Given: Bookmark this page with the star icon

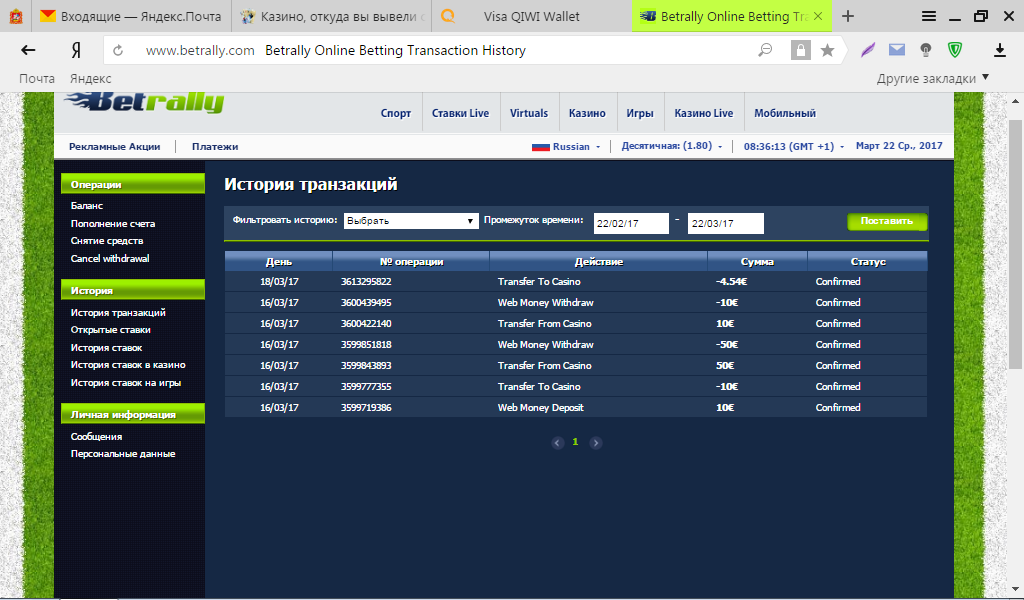Looking at the screenshot, I should click(x=827, y=50).
